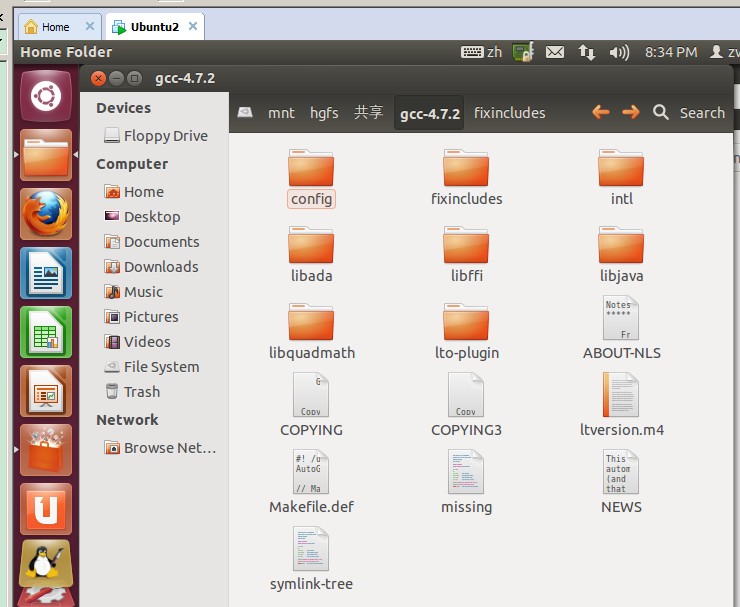Open Ubuntu Software Center icon
The image size is (740, 607).
click(46, 450)
